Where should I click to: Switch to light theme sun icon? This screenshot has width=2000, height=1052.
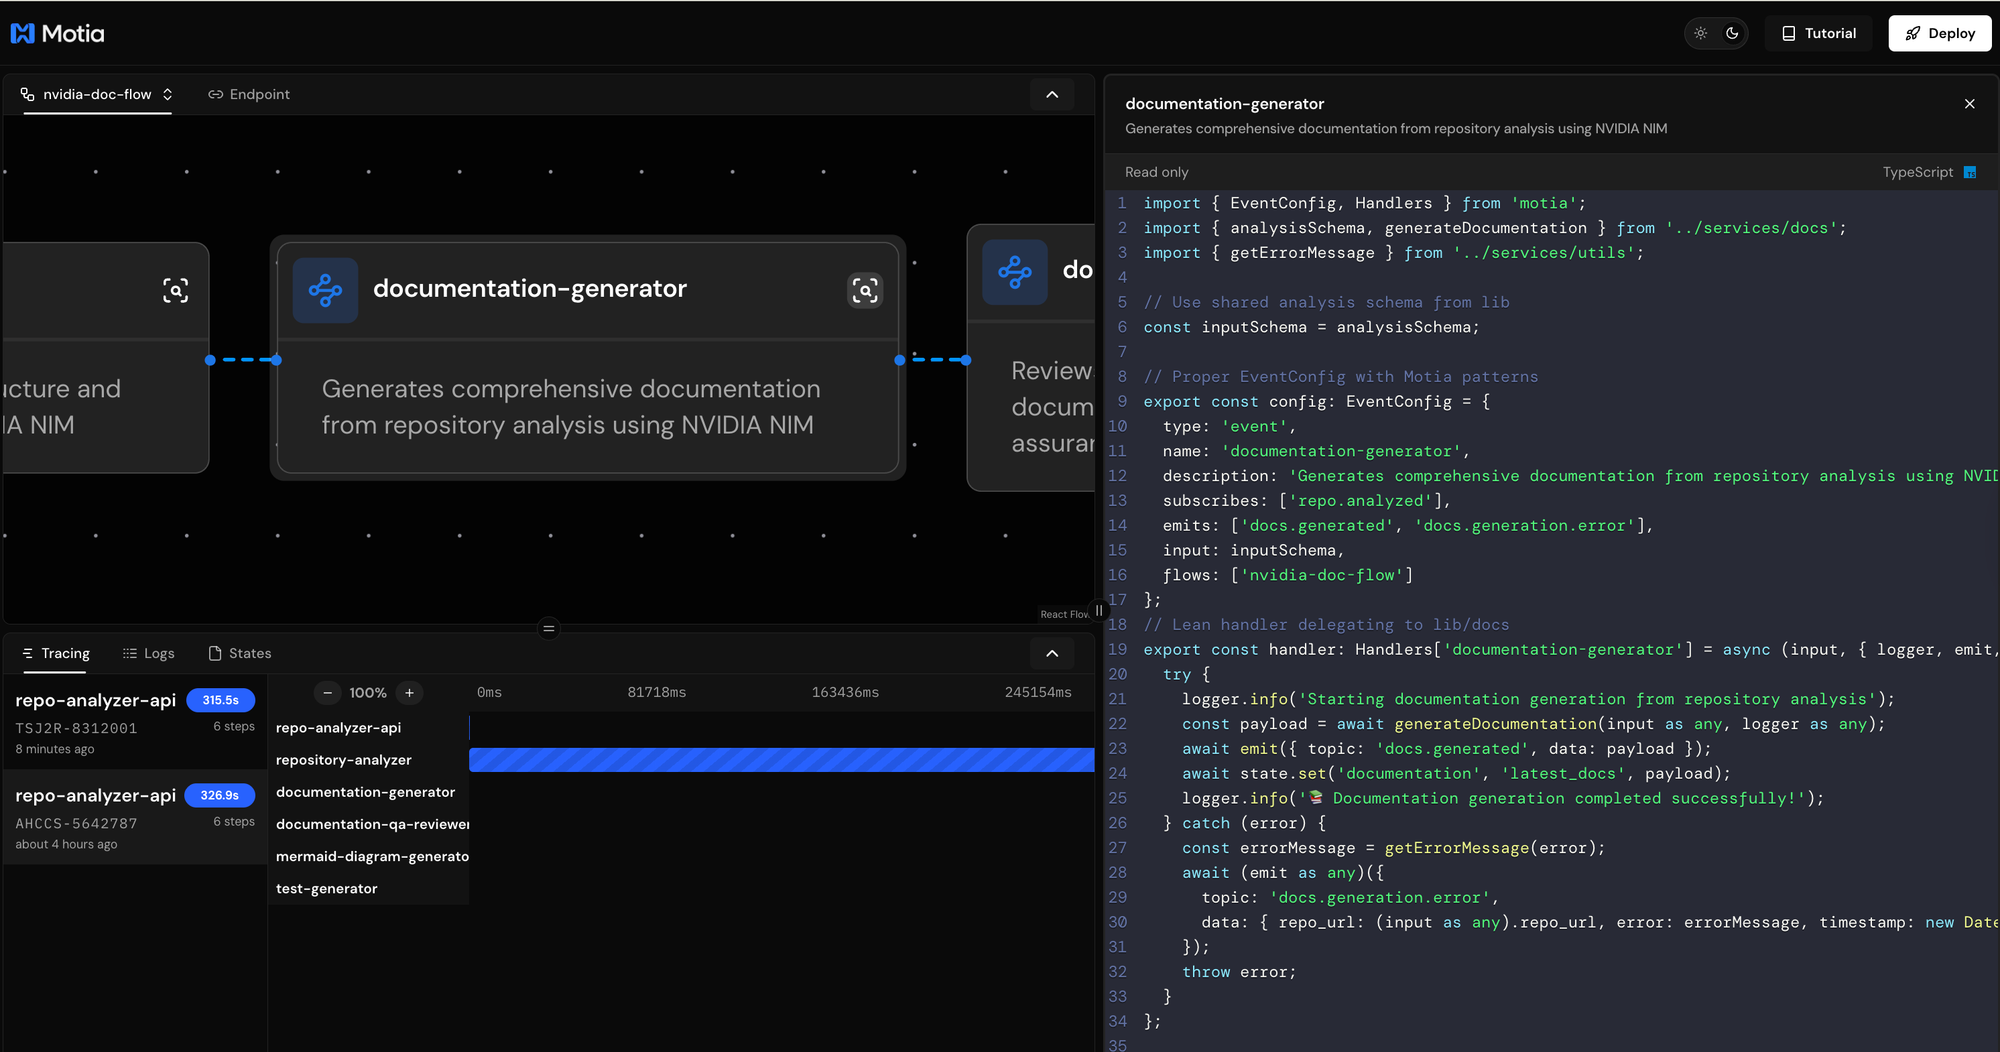coord(1701,33)
